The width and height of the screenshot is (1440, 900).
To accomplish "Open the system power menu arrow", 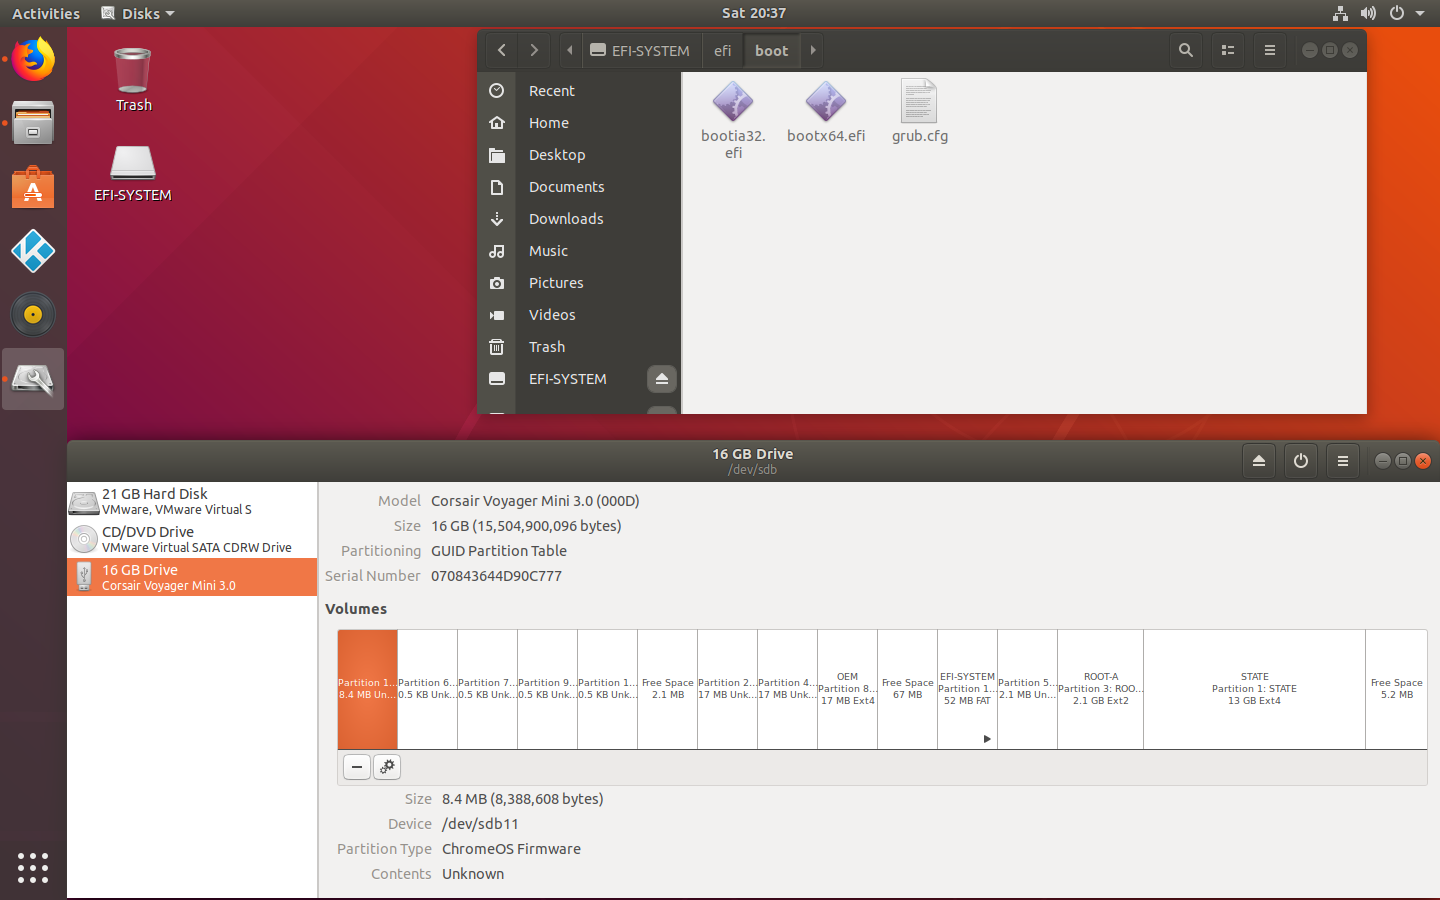I will click(x=1420, y=13).
